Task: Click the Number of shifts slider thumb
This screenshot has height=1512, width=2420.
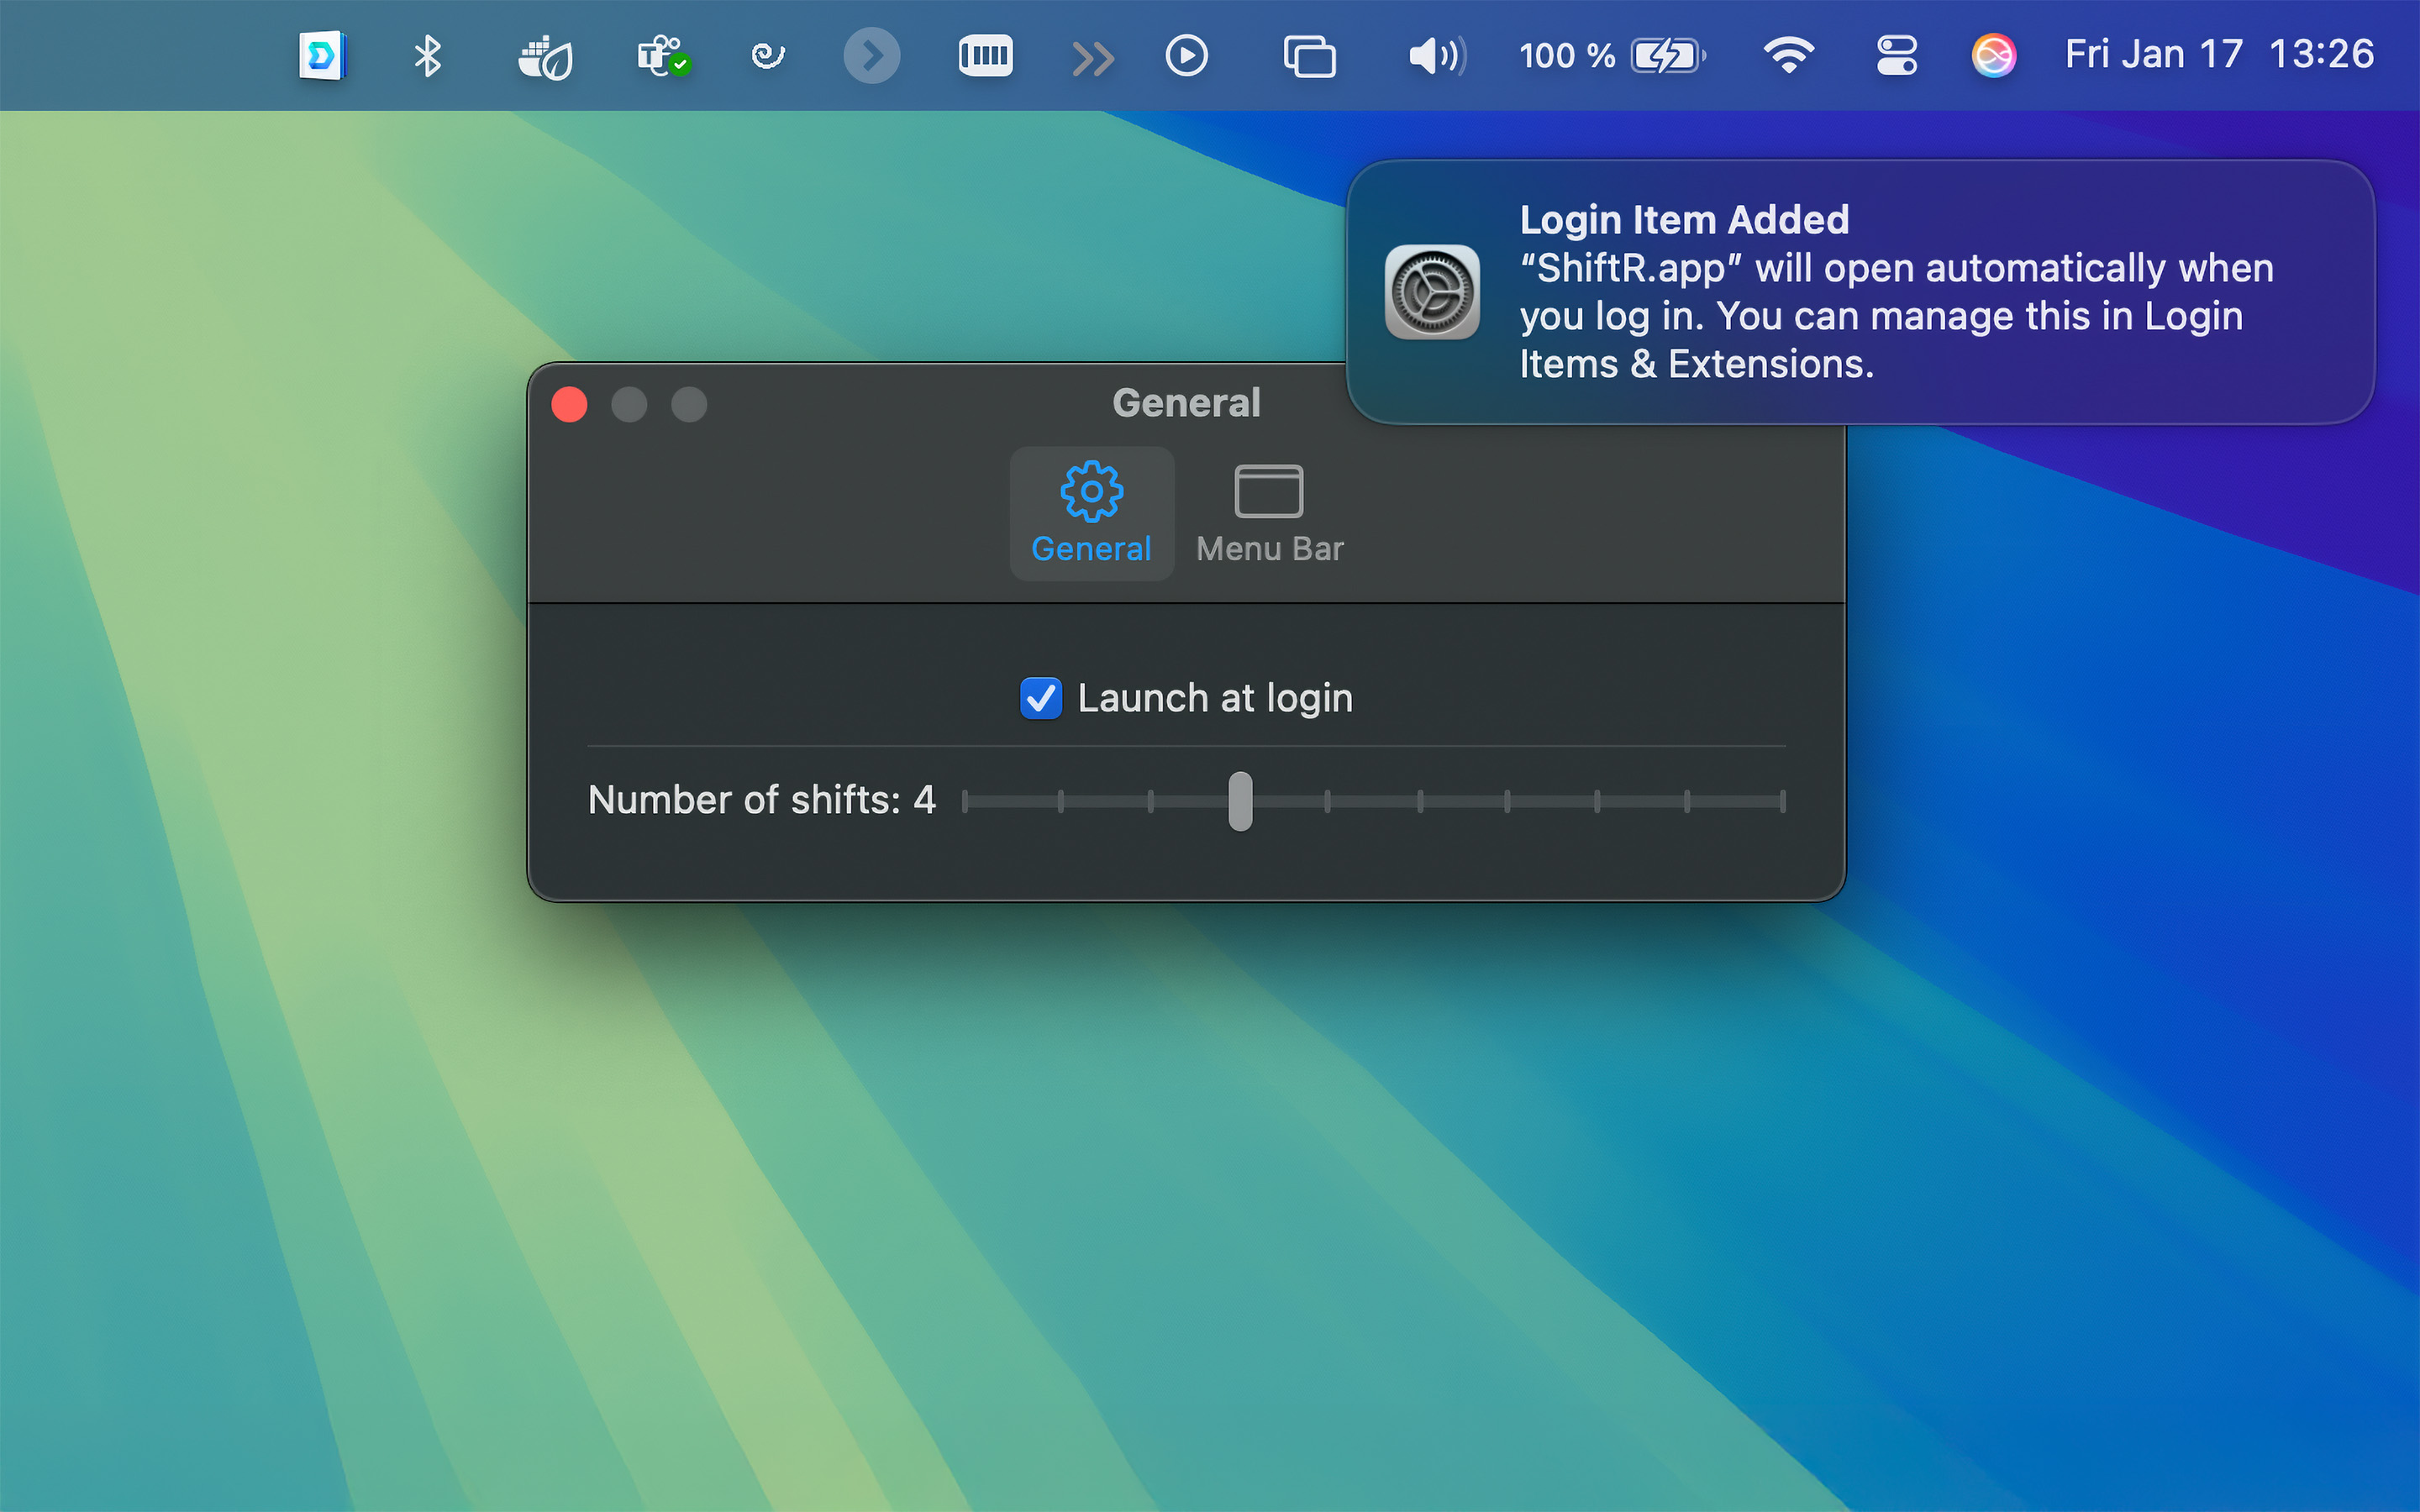Action: tap(1240, 801)
